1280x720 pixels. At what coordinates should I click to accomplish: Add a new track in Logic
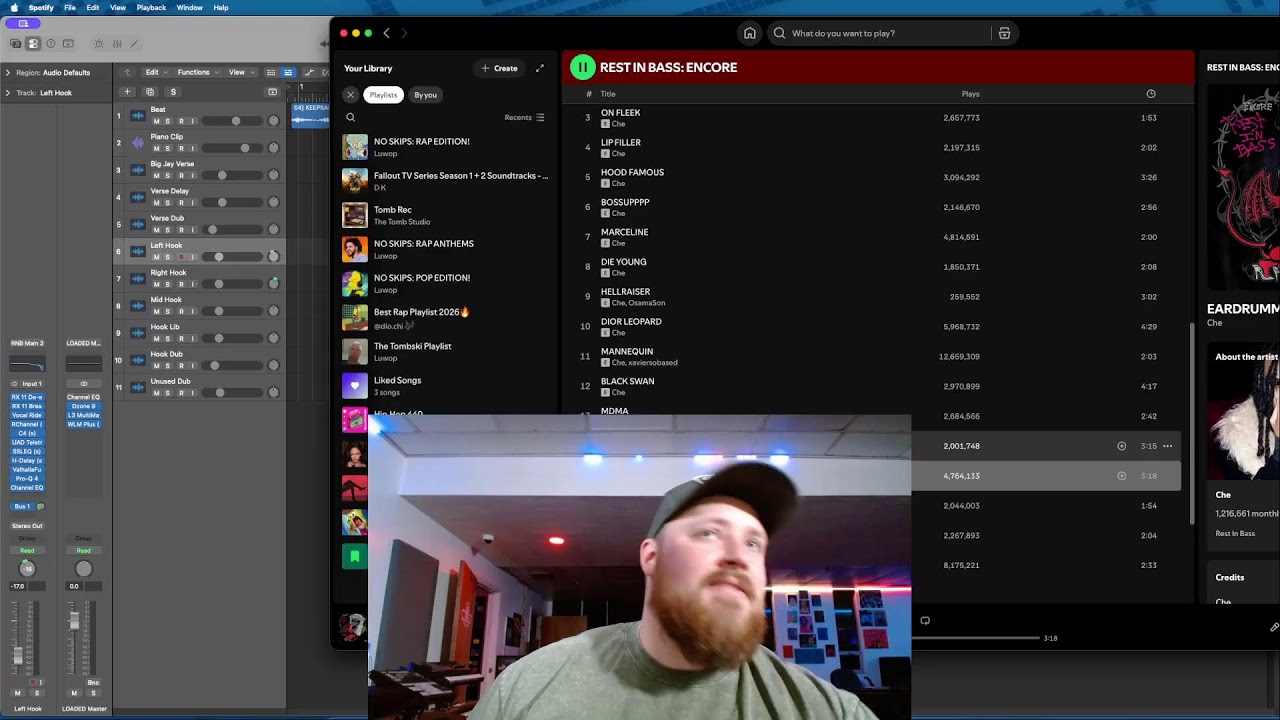click(x=127, y=92)
